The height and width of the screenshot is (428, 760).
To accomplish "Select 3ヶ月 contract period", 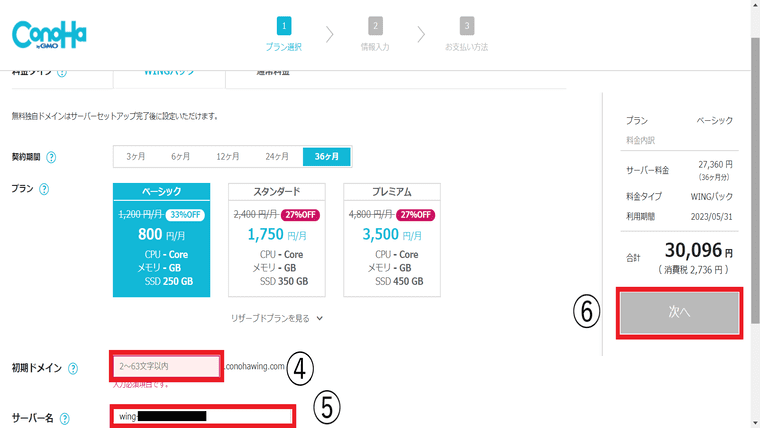I will (136, 157).
